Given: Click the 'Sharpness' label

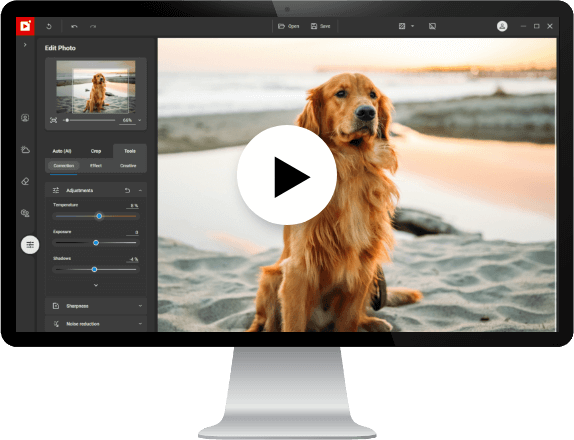Looking at the screenshot, I should (x=77, y=306).
